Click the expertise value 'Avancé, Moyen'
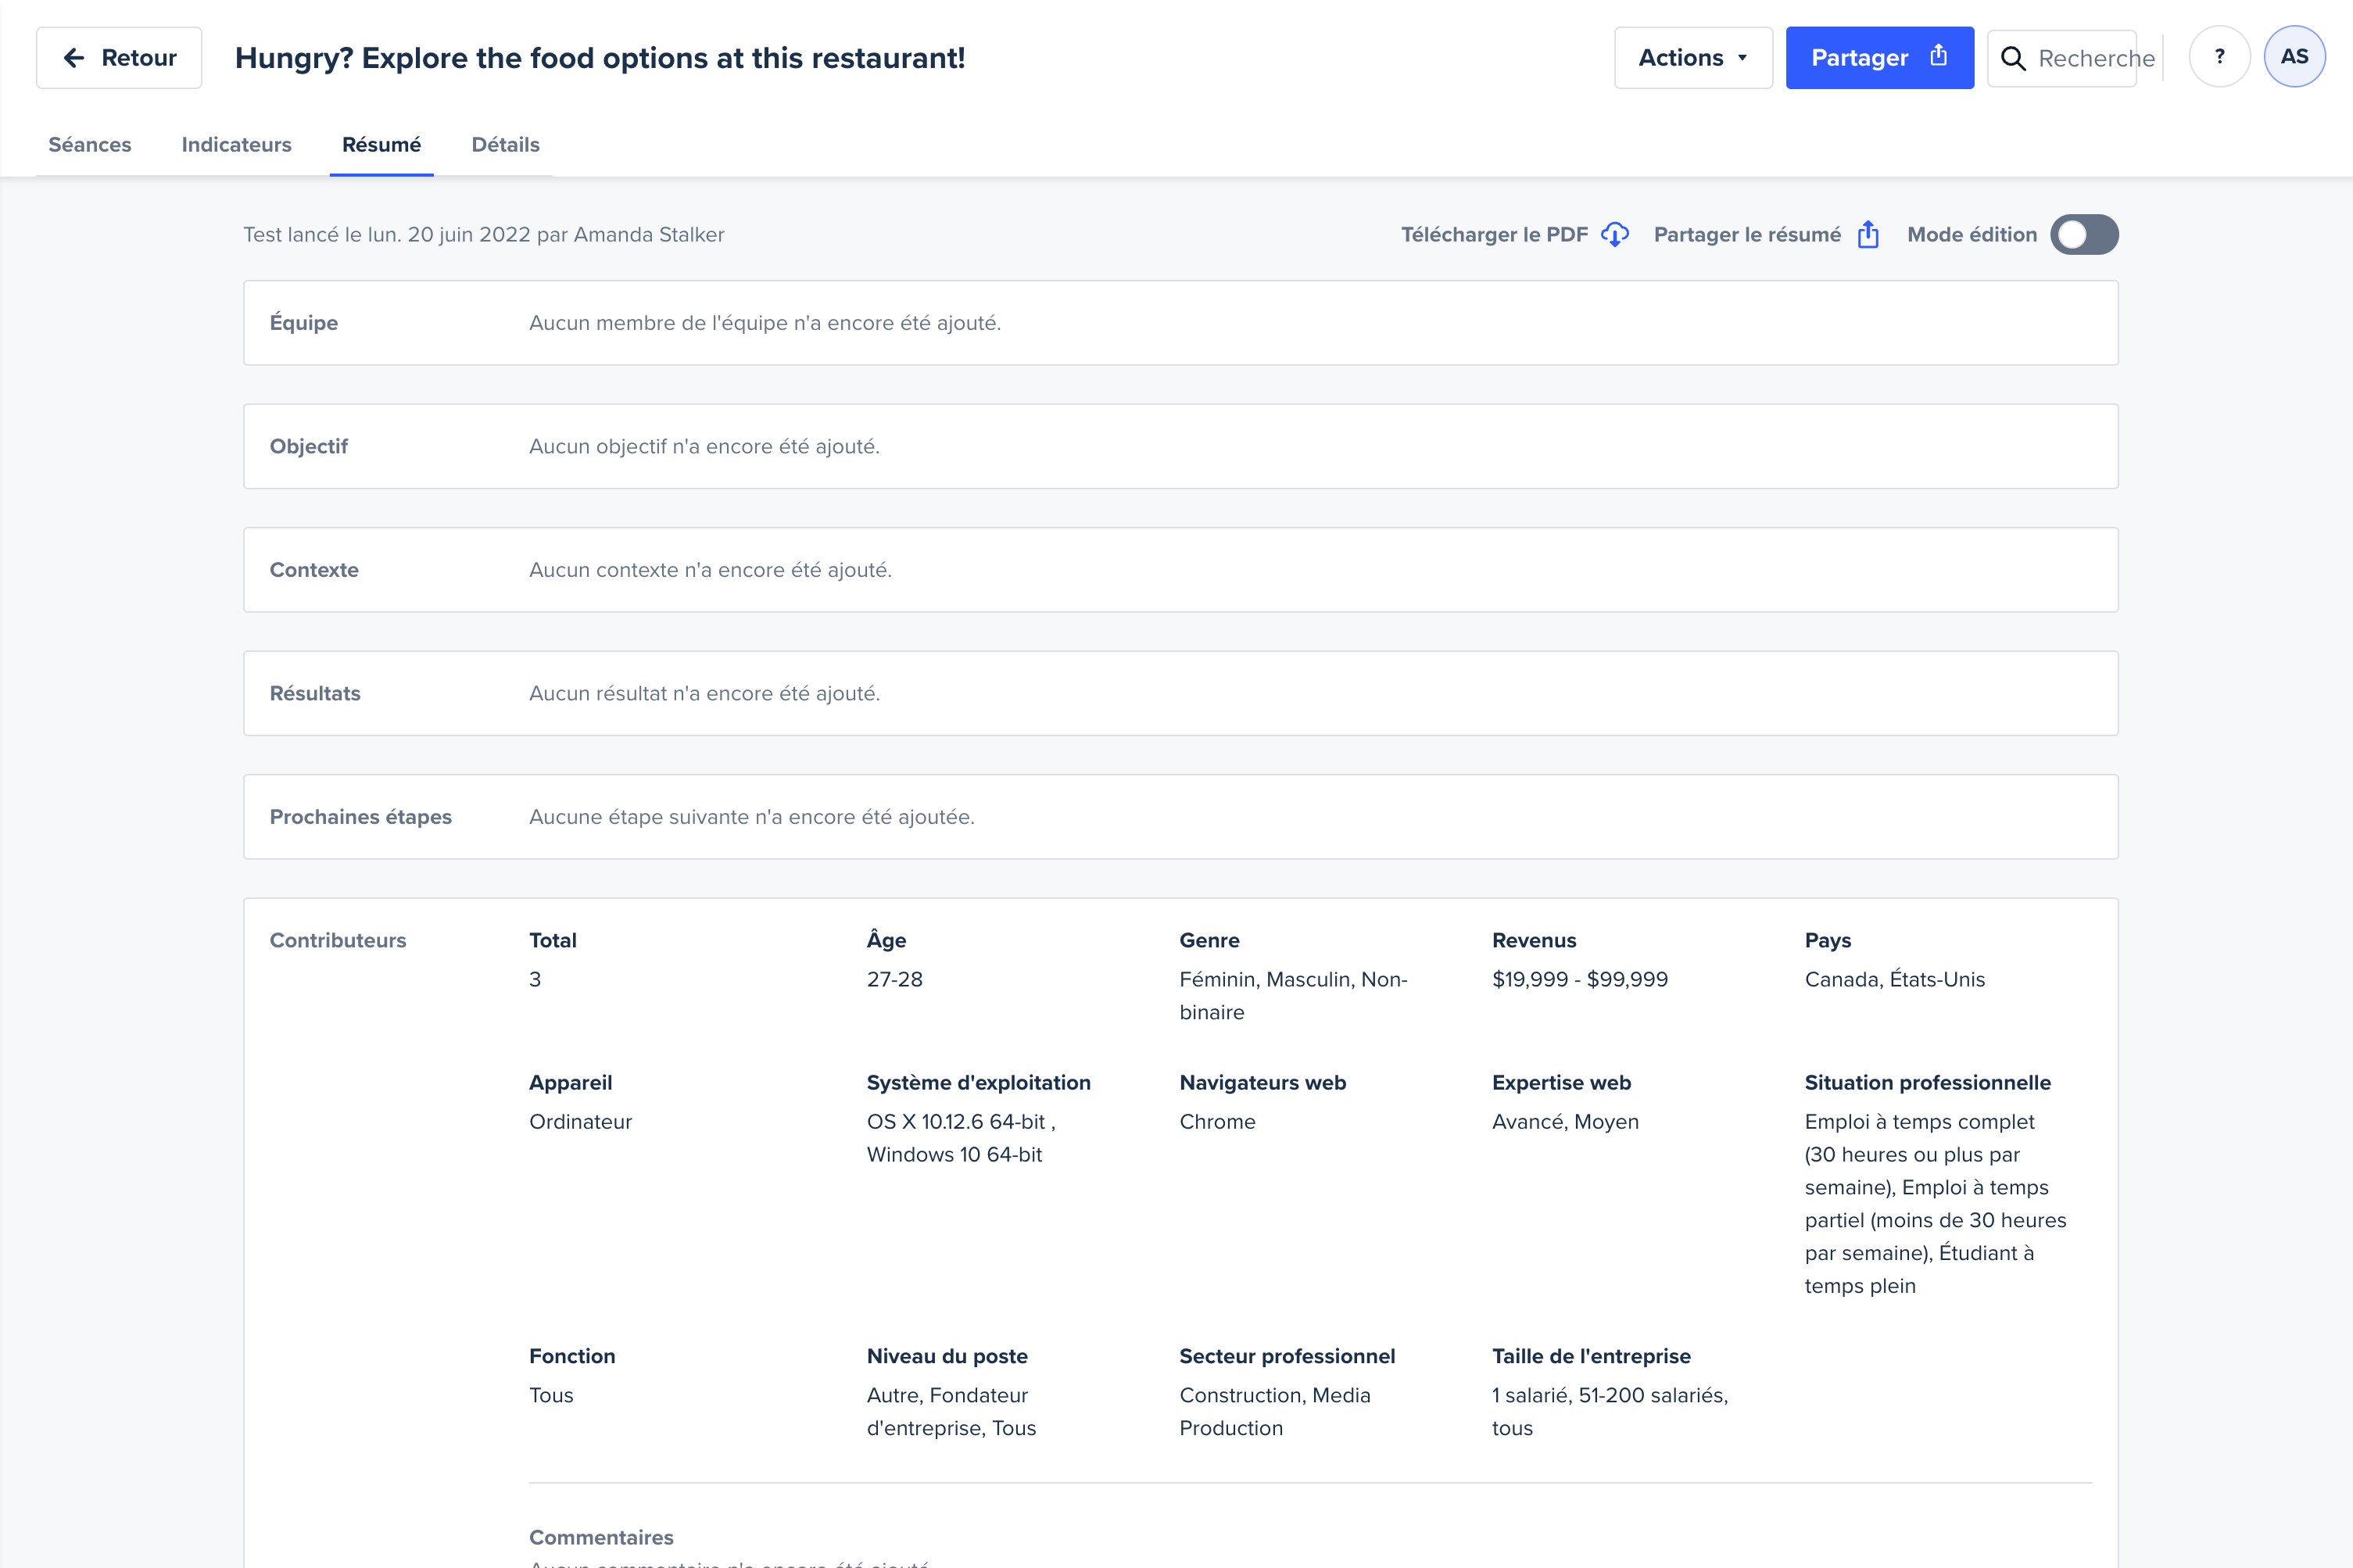Image resolution: width=2353 pixels, height=1568 pixels. [x=1565, y=1122]
